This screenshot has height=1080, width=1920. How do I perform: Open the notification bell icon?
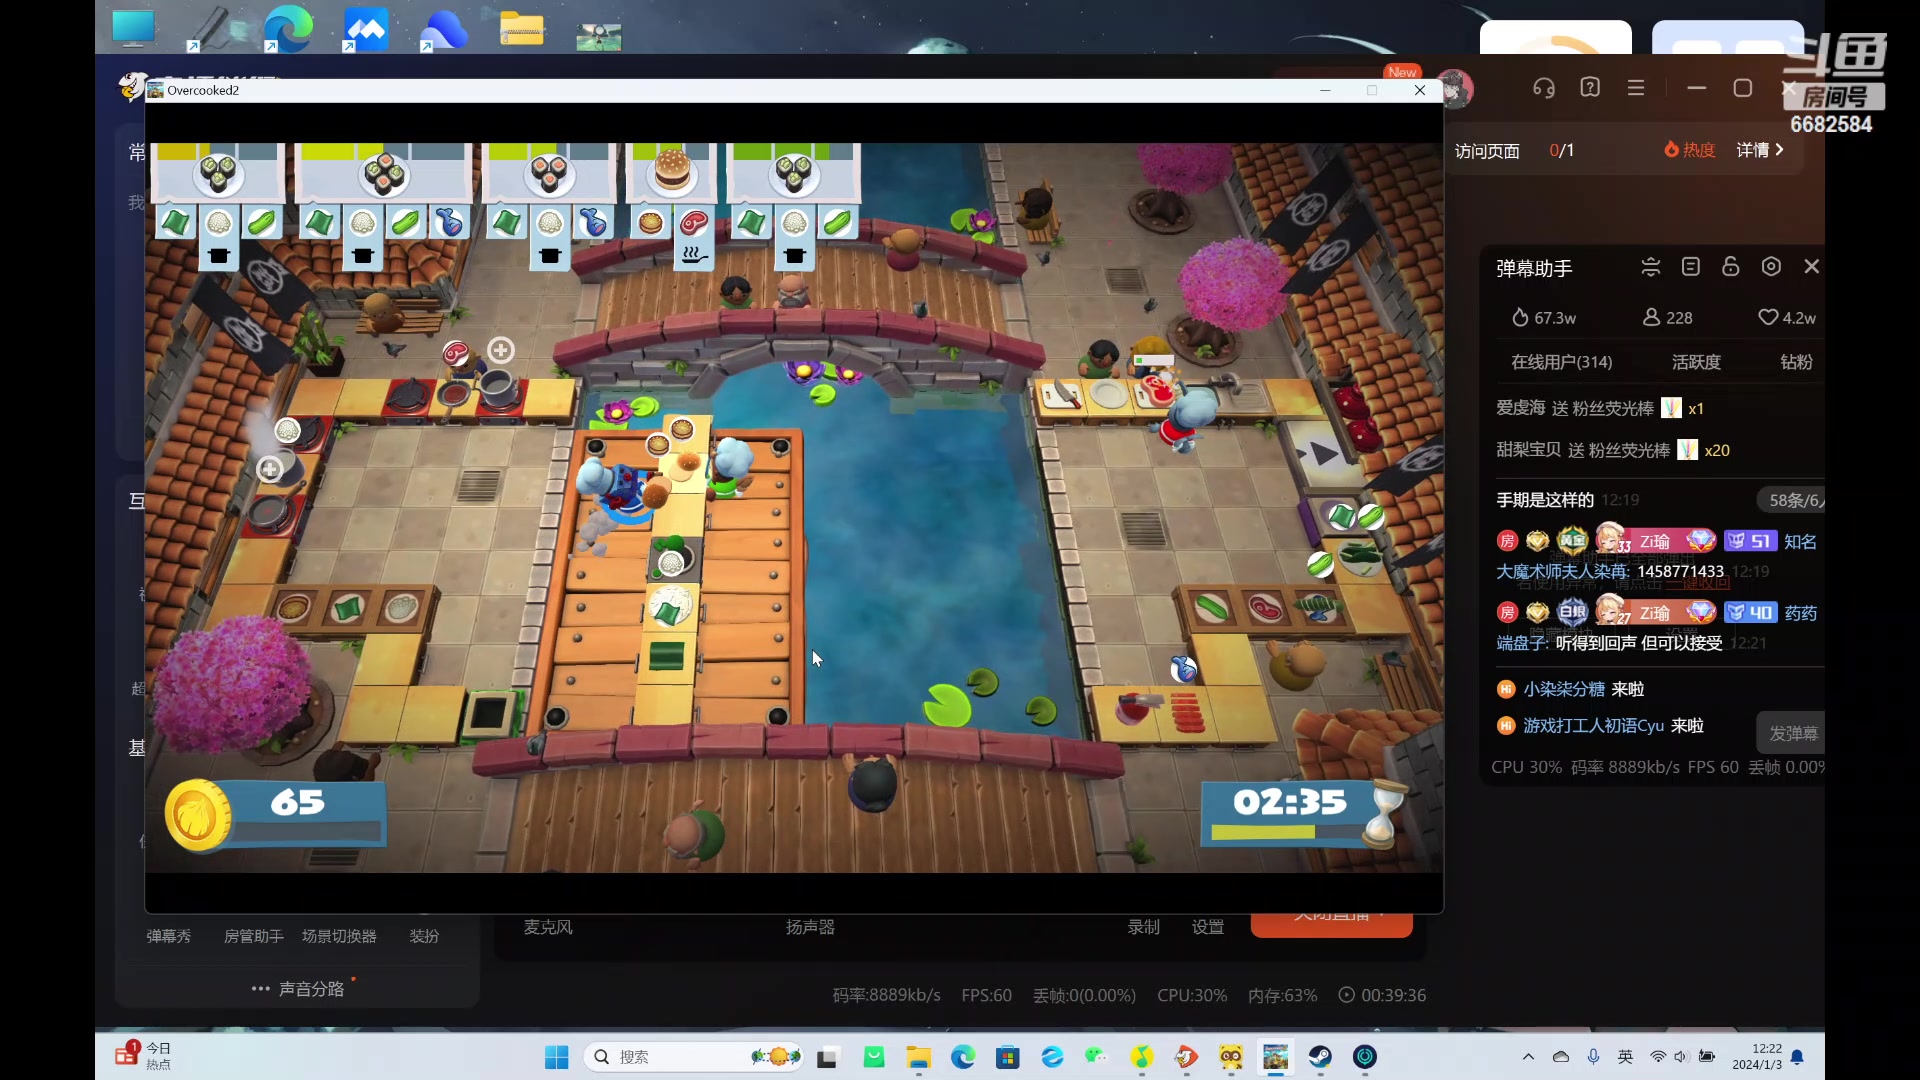pos(1797,1057)
